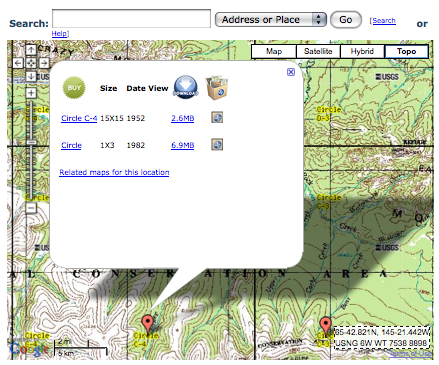The width and height of the screenshot is (439, 365).
Task: Close the map info popup
Action: [x=291, y=72]
